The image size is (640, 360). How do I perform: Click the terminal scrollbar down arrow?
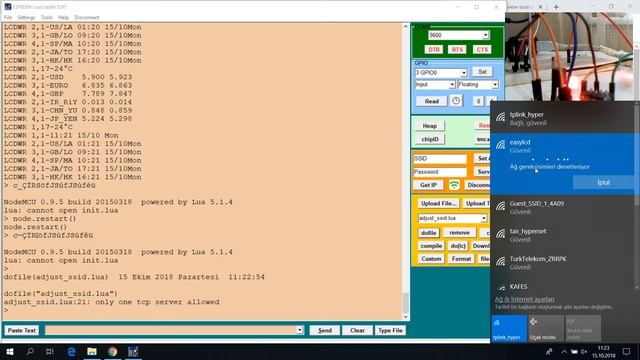(x=405, y=316)
